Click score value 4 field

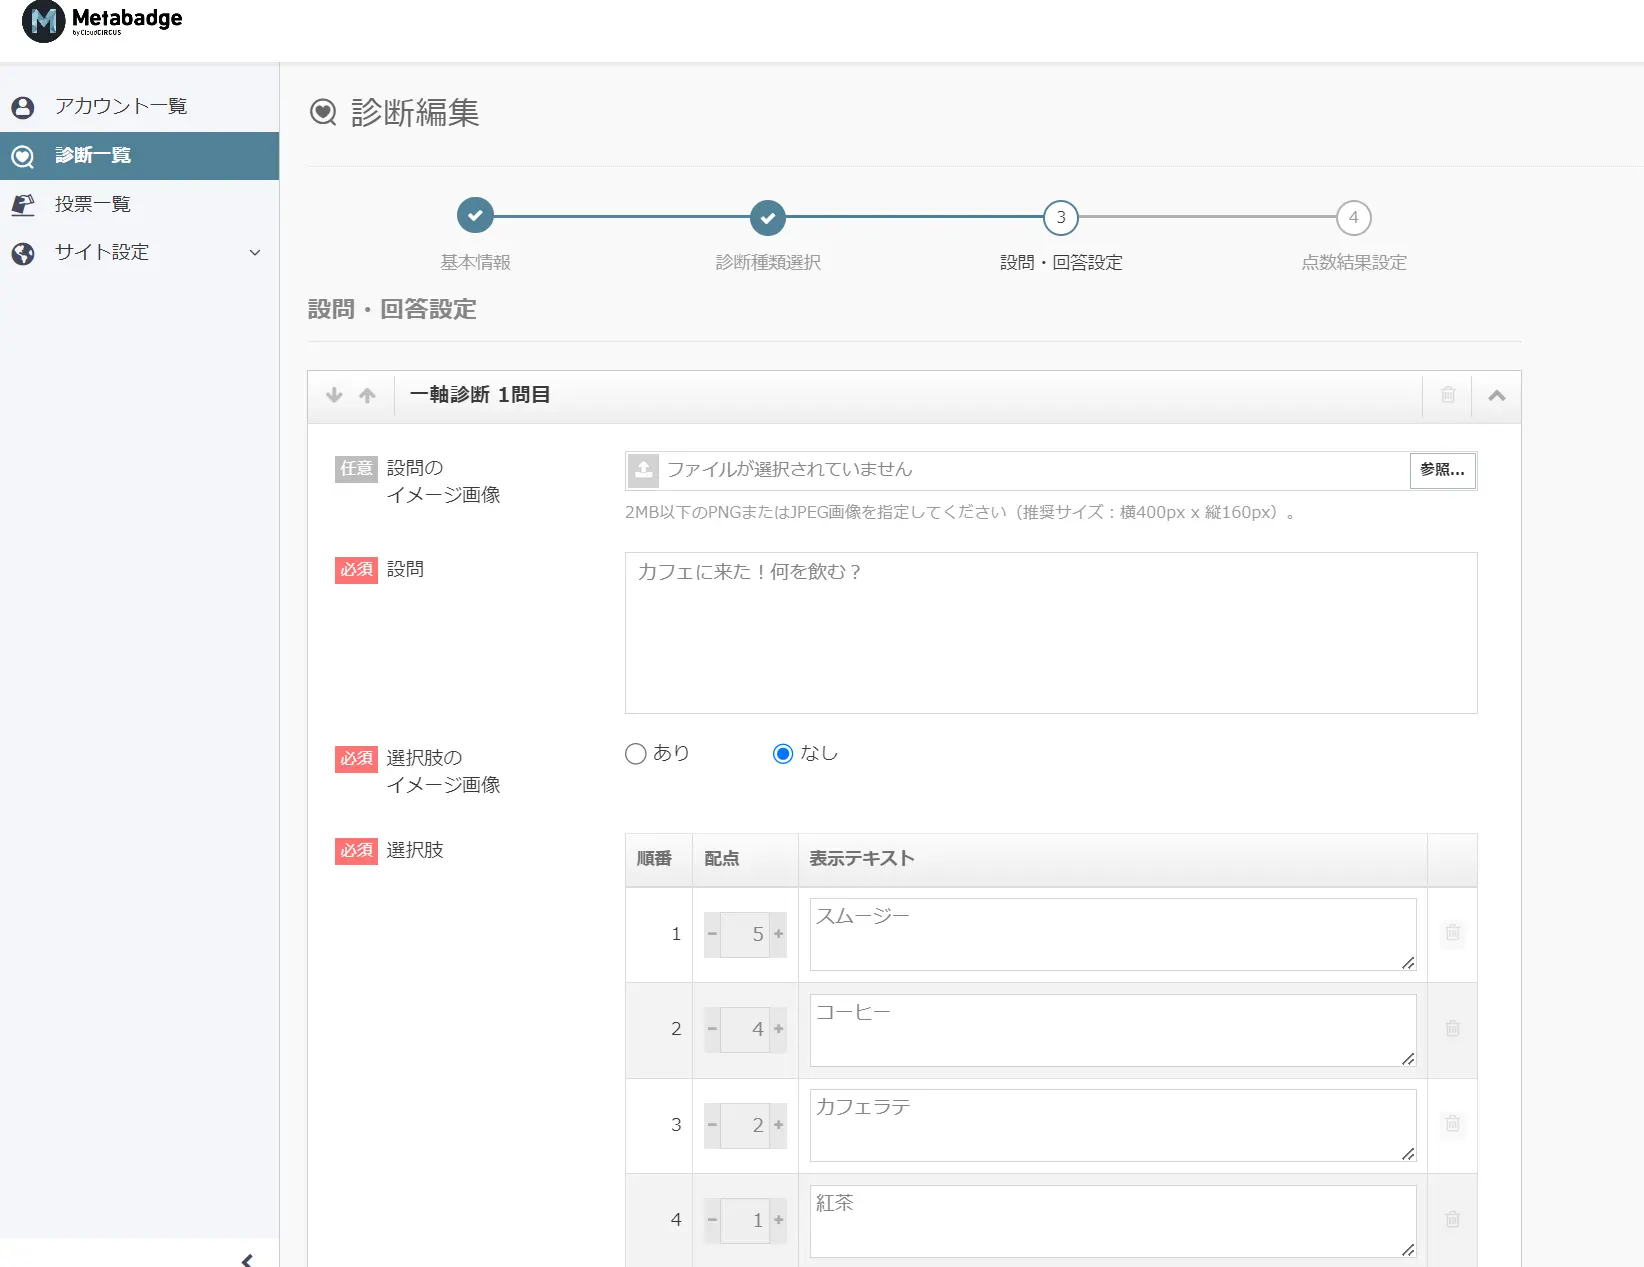[745, 1029]
